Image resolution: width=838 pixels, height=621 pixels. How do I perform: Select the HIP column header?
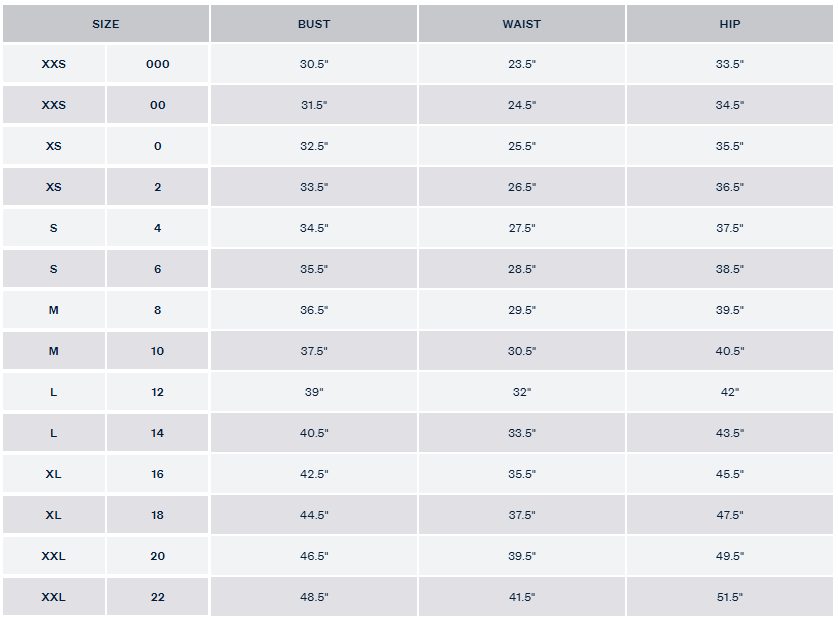pyautogui.click(x=730, y=24)
